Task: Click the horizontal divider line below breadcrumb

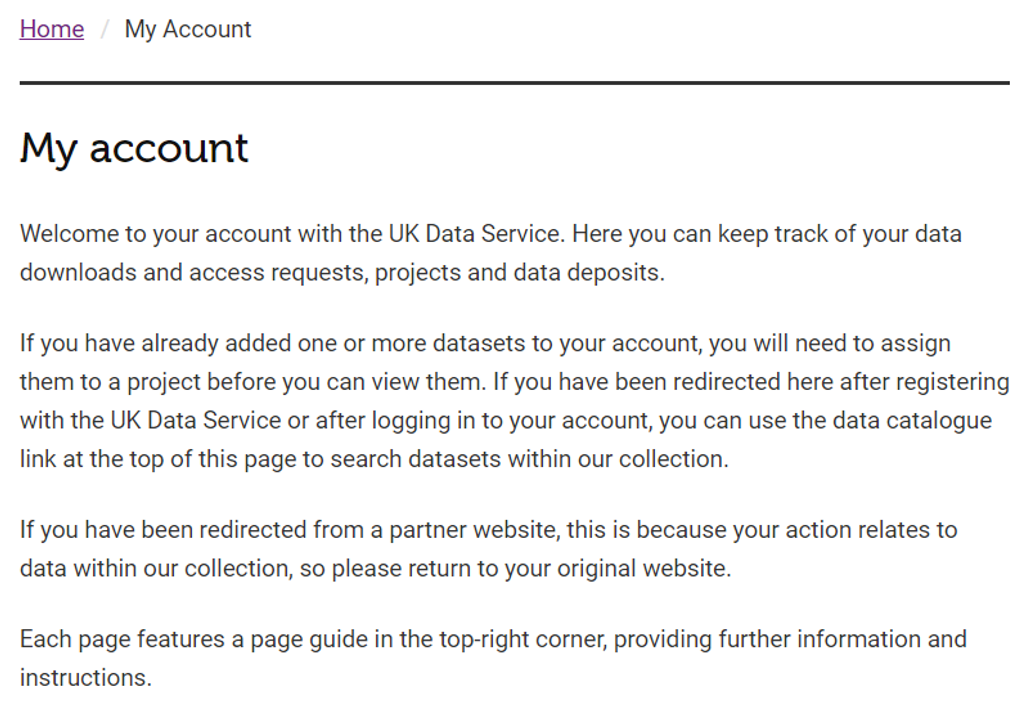Action: (x=514, y=83)
